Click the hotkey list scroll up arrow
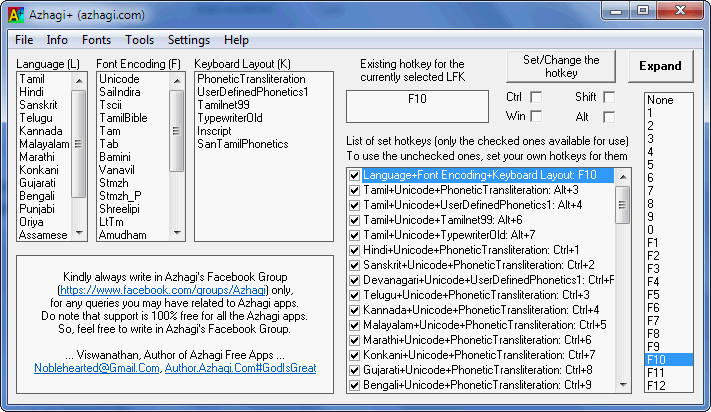The image size is (711, 412). click(623, 177)
